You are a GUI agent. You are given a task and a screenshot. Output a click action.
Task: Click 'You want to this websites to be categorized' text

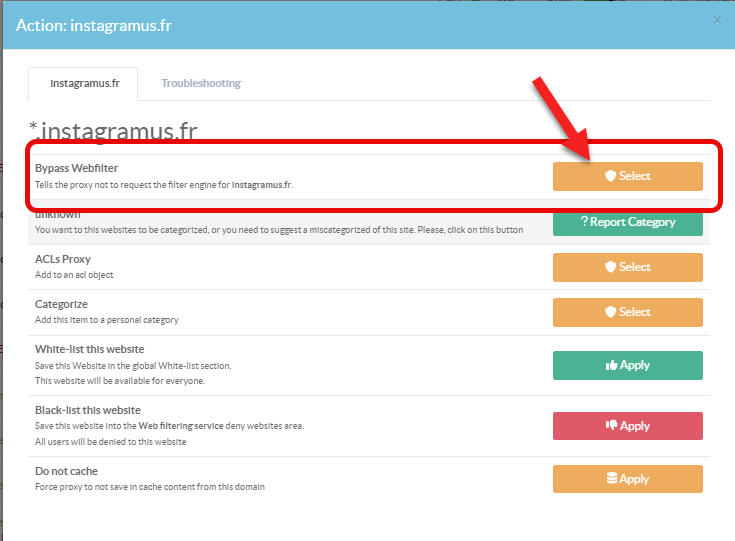[x=279, y=230]
